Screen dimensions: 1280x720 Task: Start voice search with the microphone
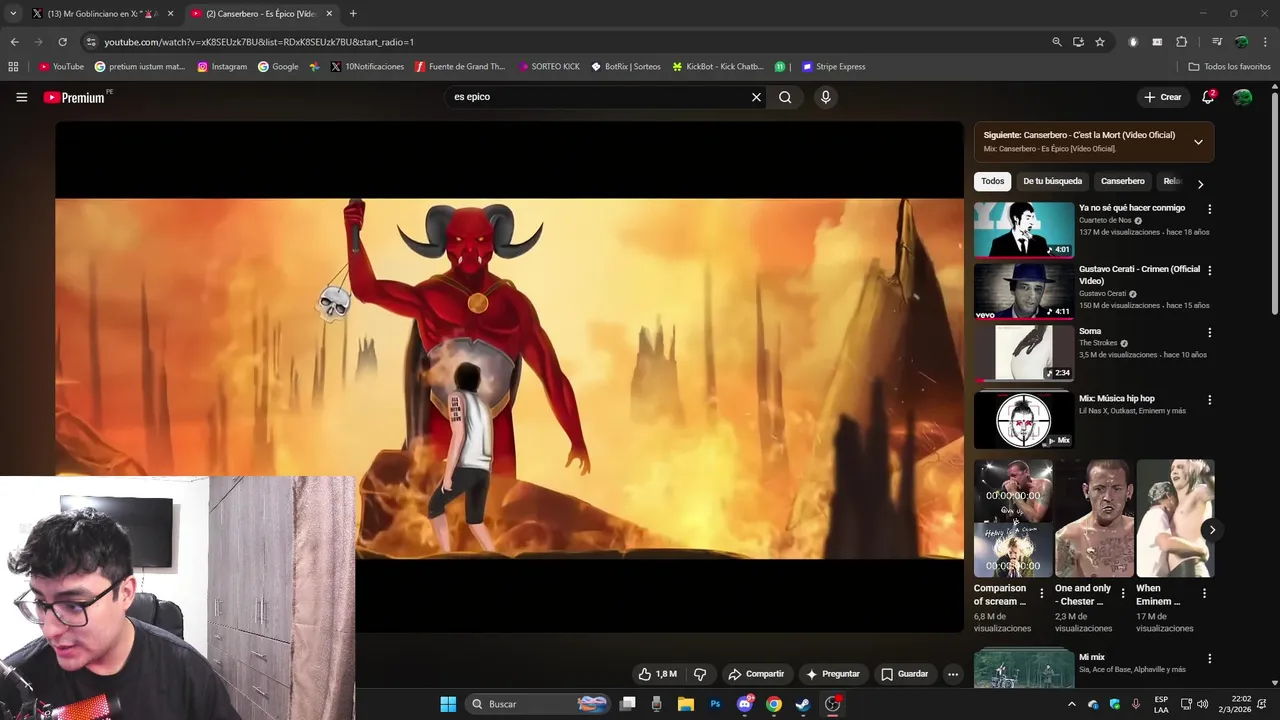point(825,97)
